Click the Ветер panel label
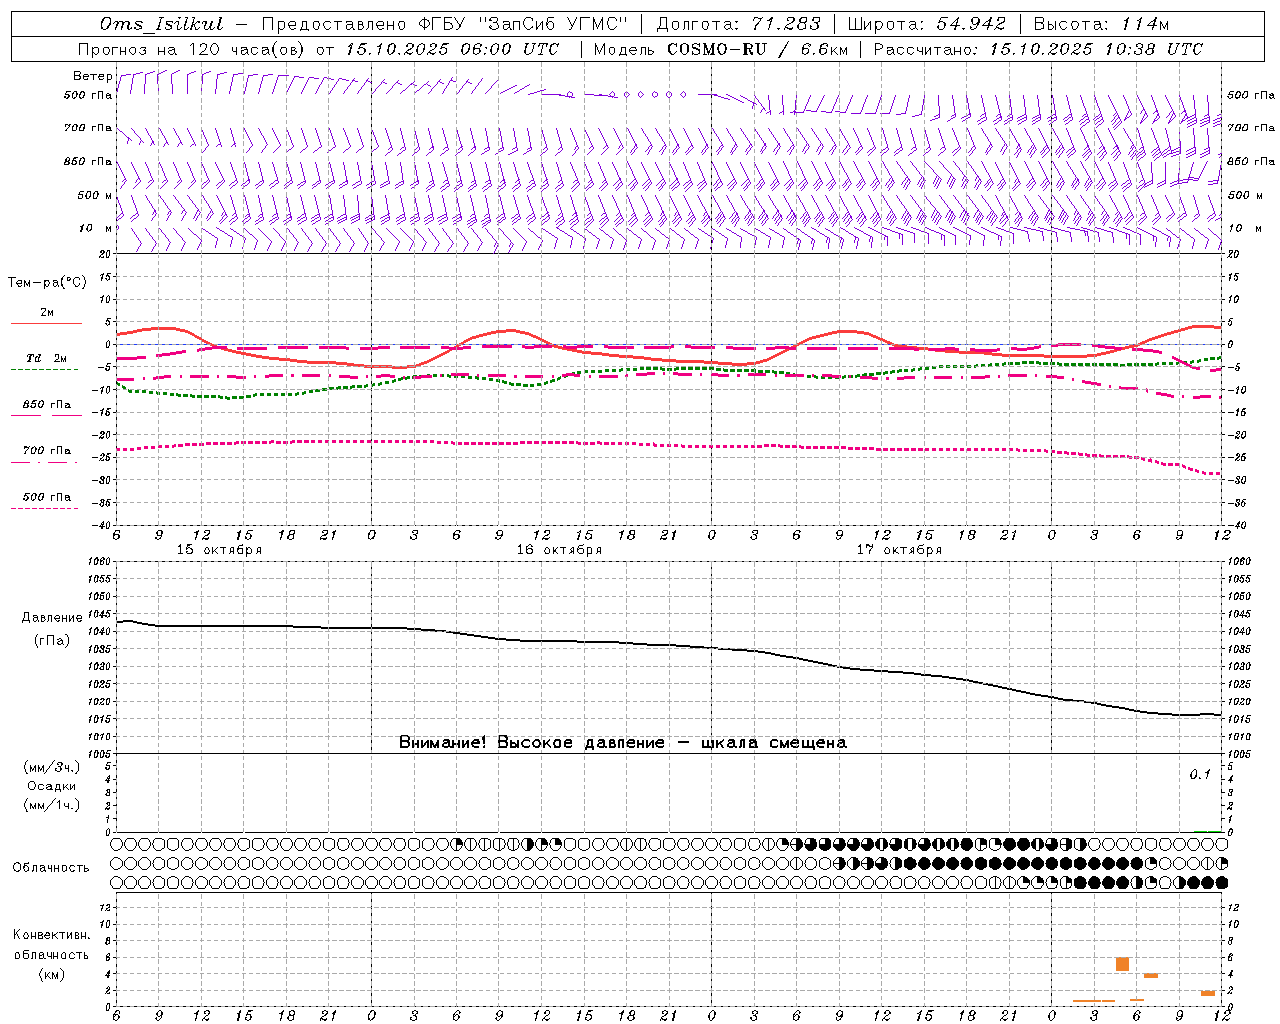This screenshot has width=1280, height=1024. click(92, 76)
